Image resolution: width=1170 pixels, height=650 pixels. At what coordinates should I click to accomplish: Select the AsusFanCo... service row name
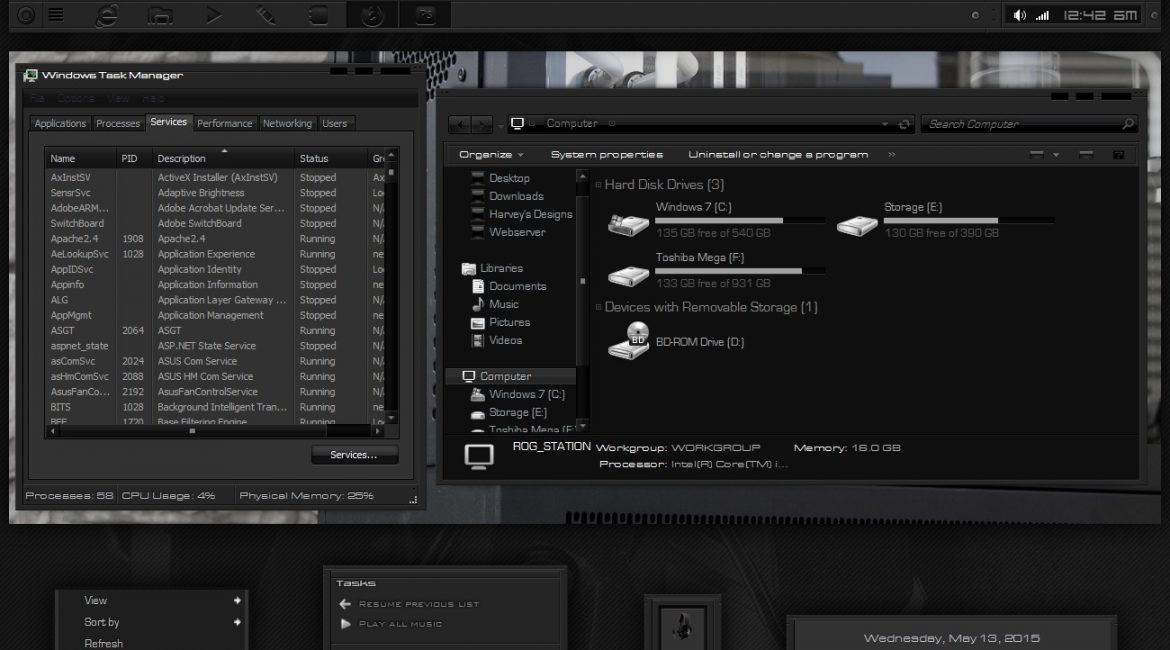click(x=80, y=392)
